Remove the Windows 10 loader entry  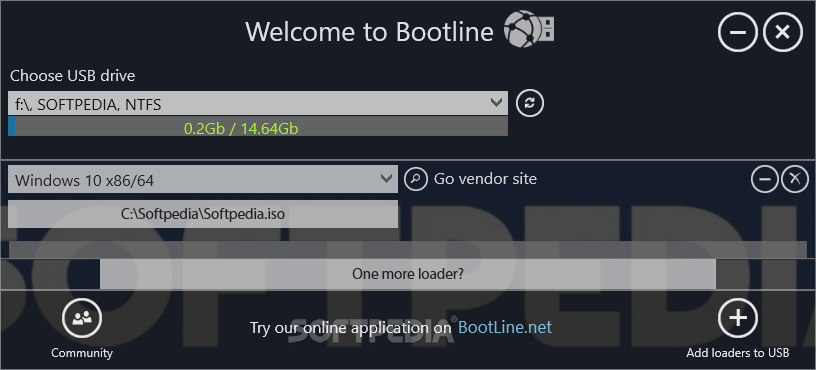click(795, 179)
